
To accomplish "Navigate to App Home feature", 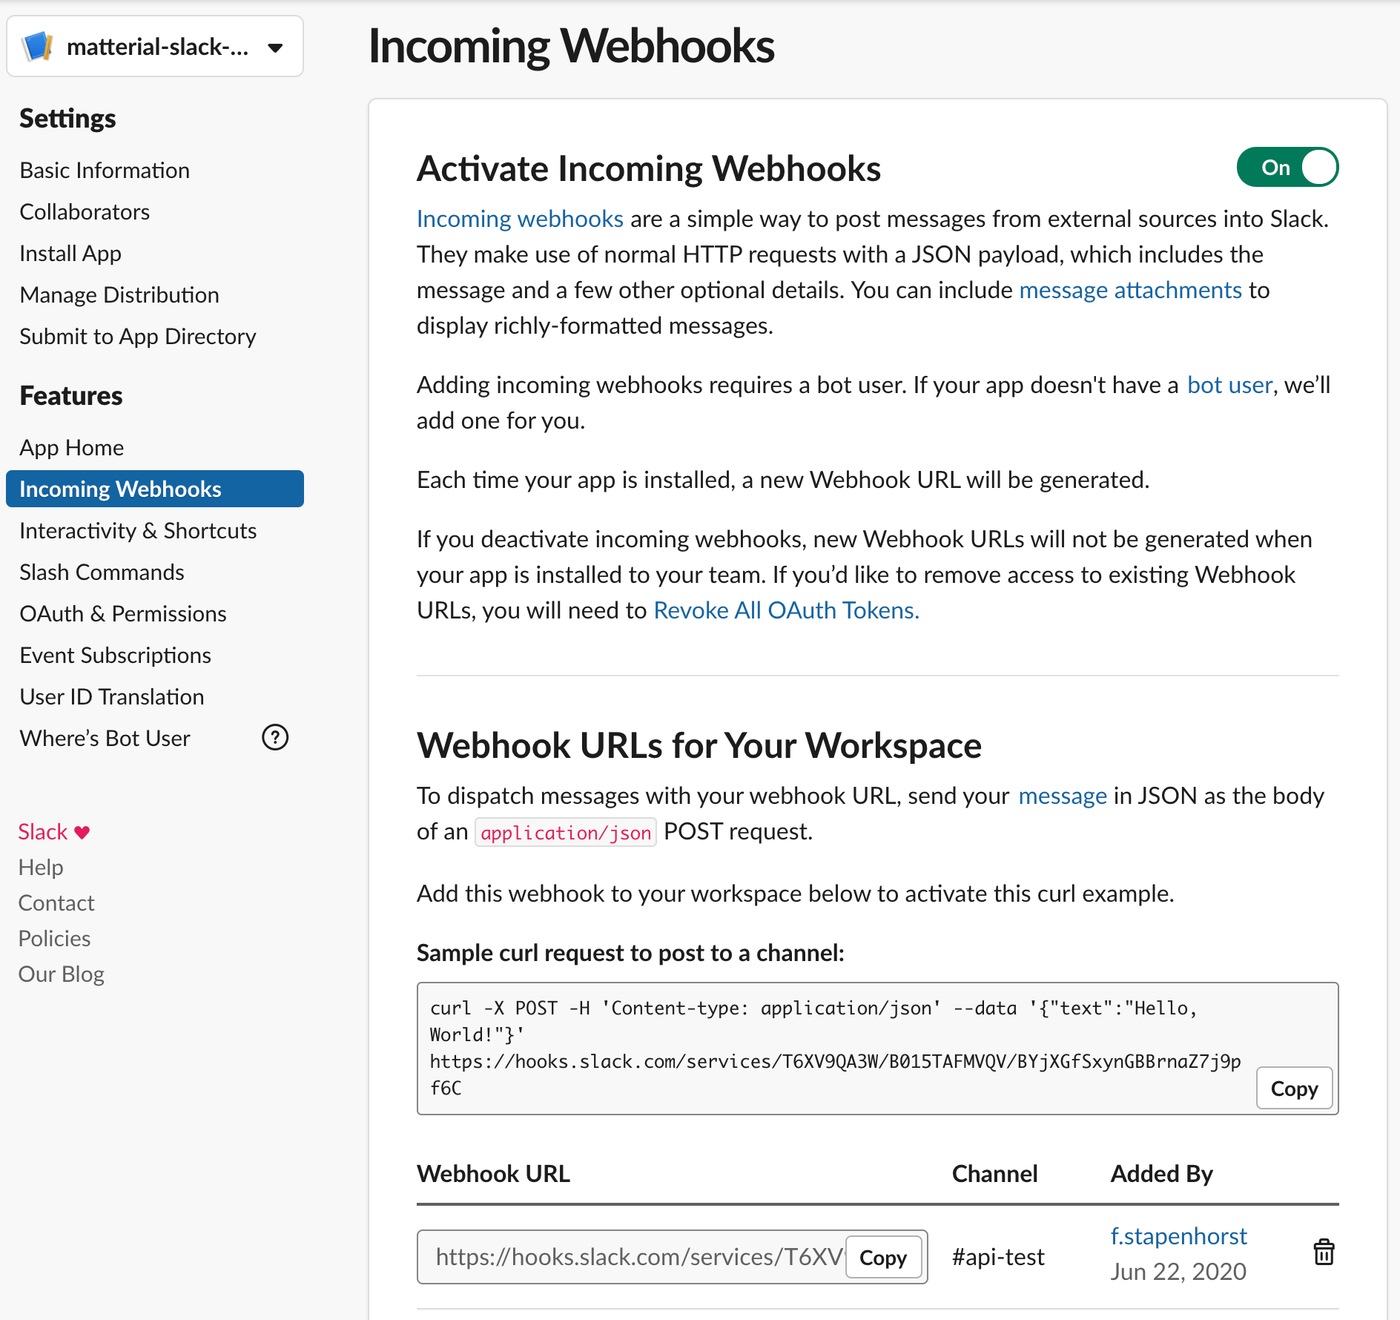I will pos(72,447).
